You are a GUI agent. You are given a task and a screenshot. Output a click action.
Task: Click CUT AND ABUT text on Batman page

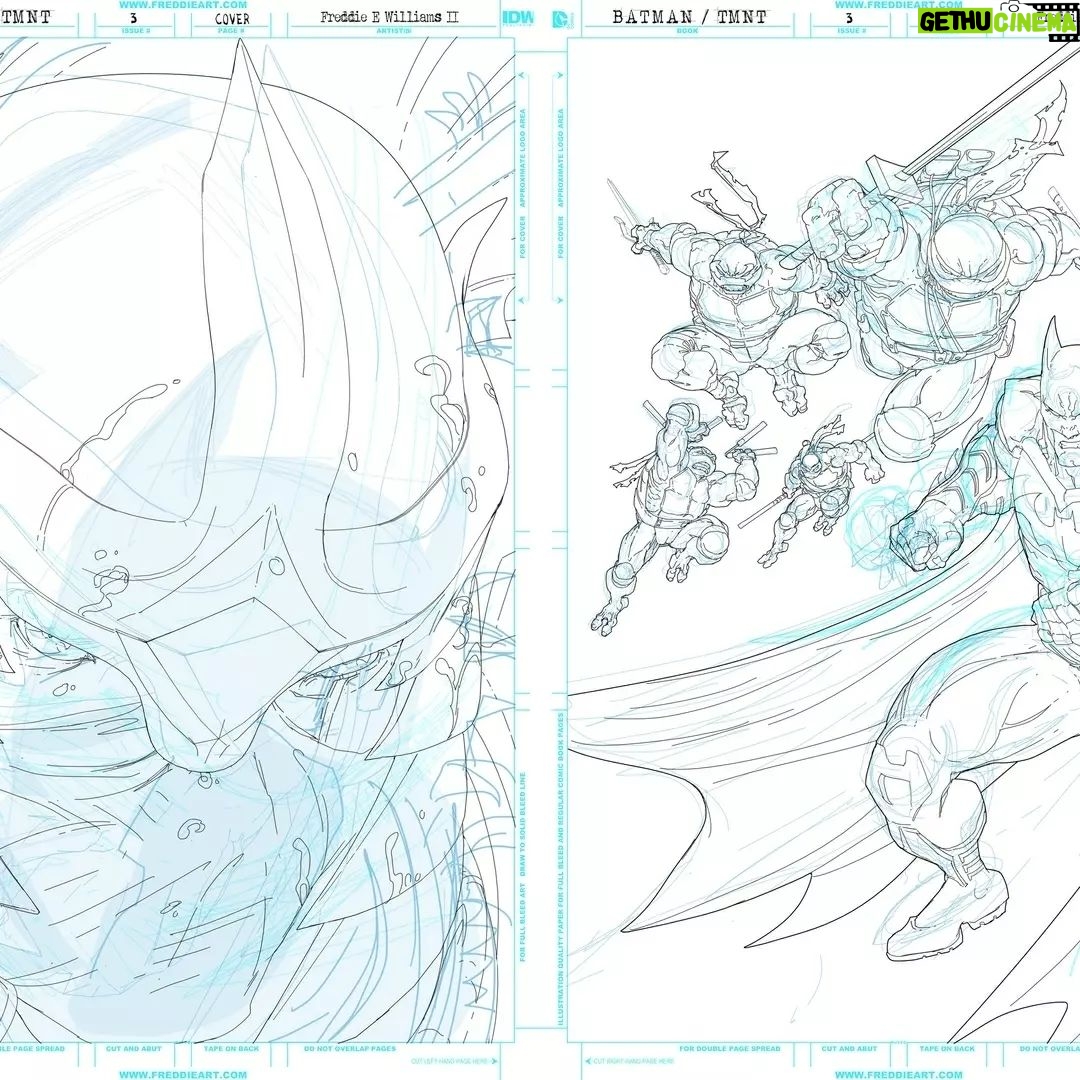(x=849, y=1049)
